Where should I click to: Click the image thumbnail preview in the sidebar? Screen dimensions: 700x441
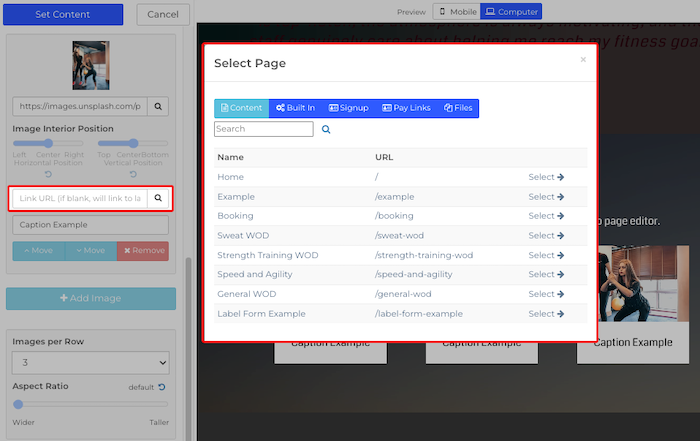(91, 66)
